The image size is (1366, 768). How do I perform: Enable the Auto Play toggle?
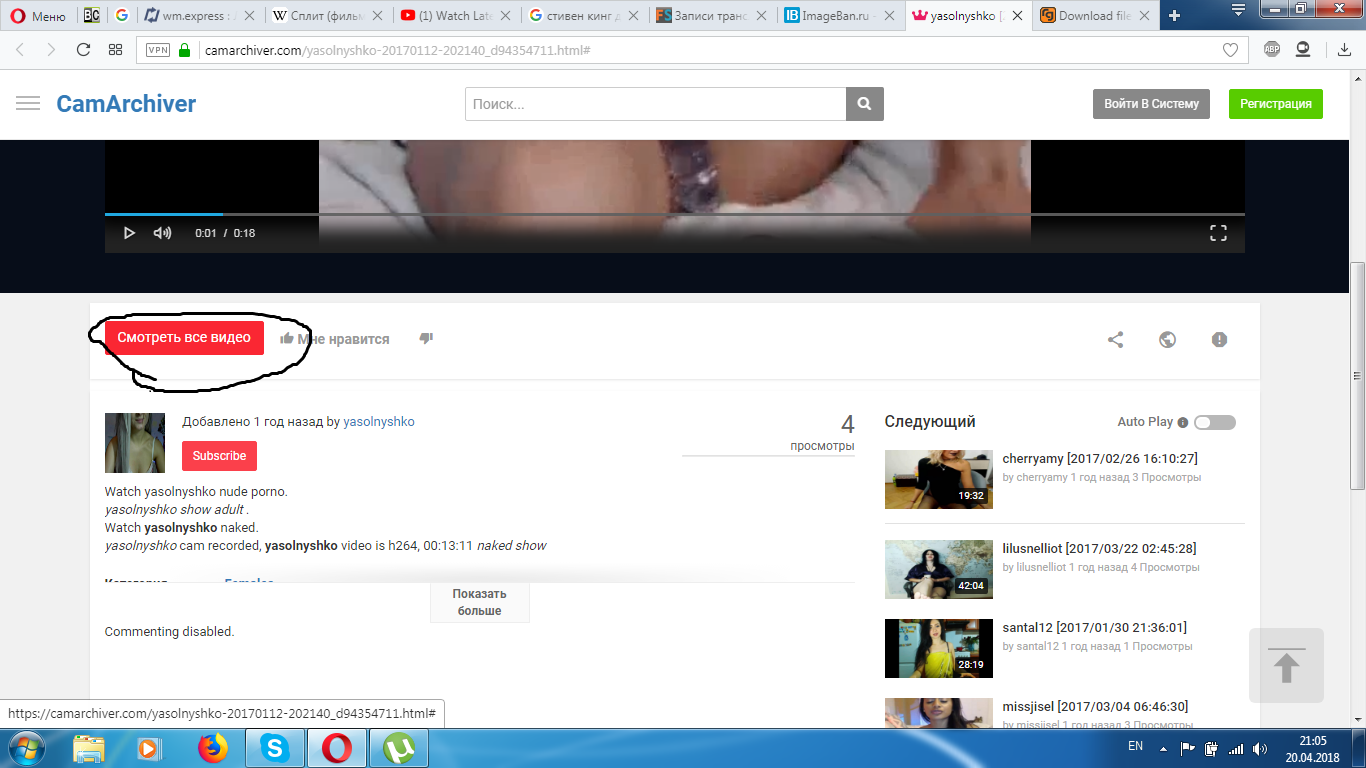pyautogui.click(x=1214, y=422)
